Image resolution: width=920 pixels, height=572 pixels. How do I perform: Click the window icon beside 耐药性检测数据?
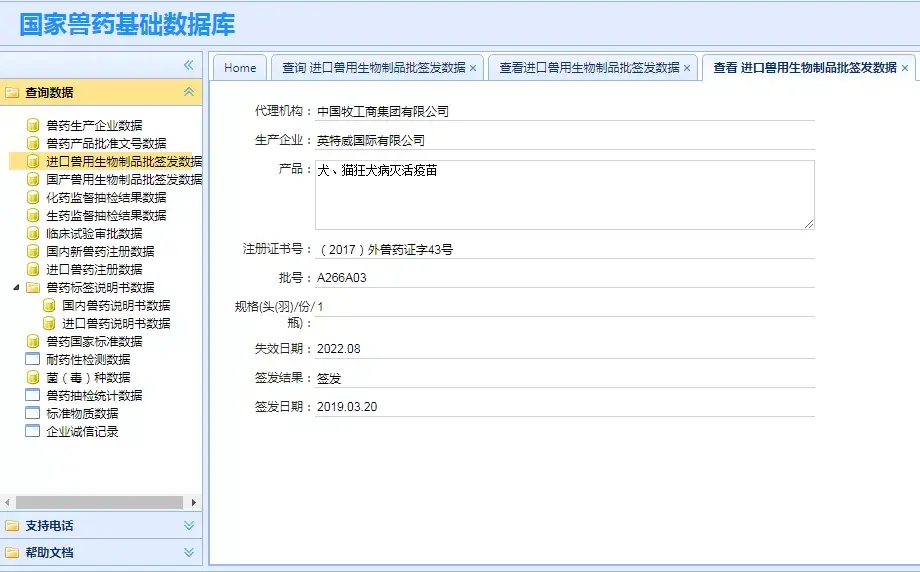tap(33, 359)
